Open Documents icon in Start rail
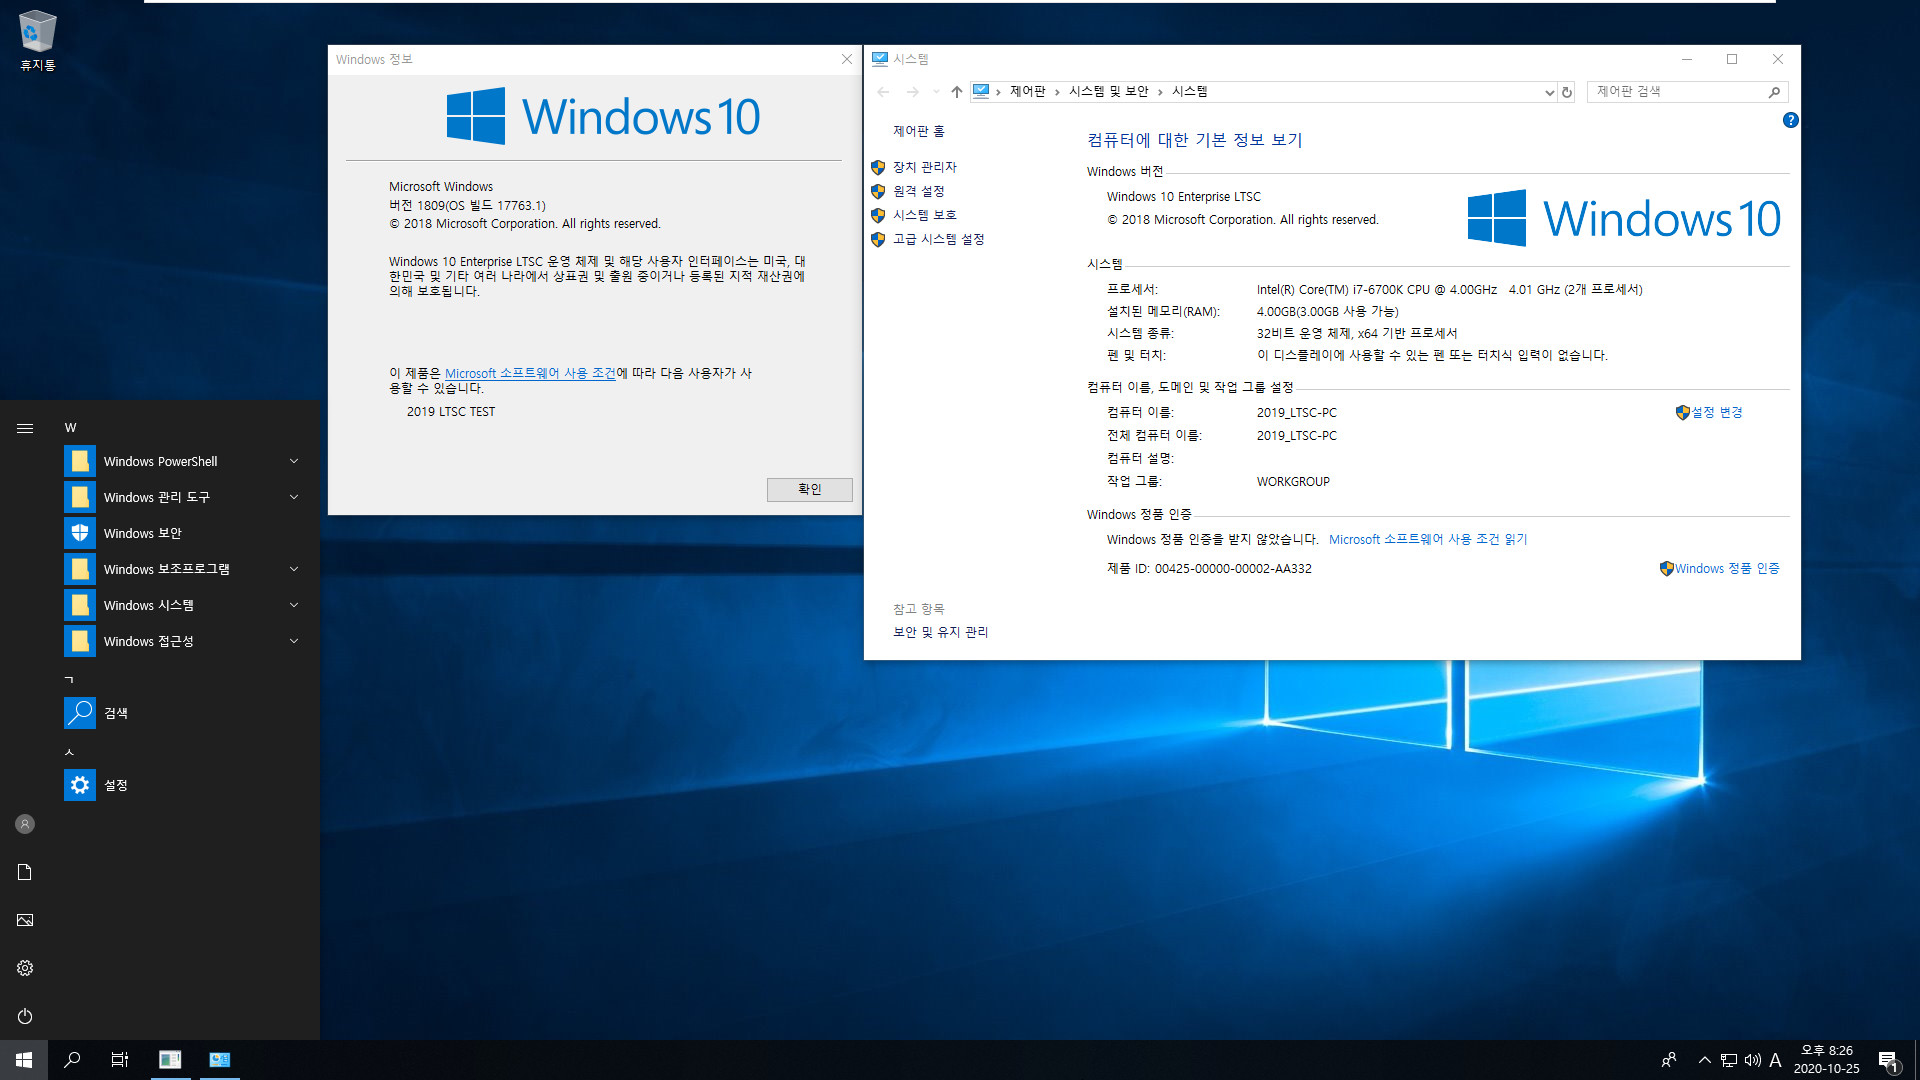Viewport: 1920px width, 1080px height. [25, 872]
